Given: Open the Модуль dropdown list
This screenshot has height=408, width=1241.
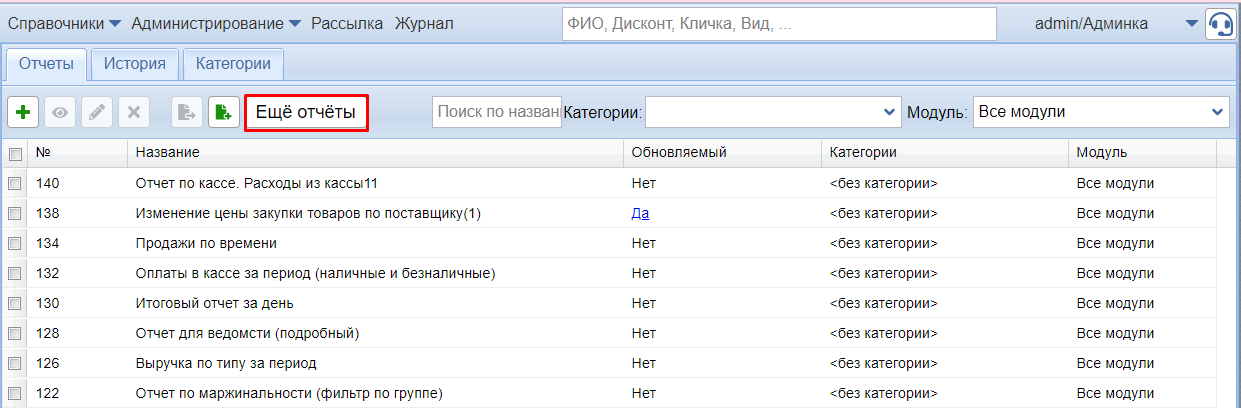Looking at the screenshot, I should (x=1101, y=112).
